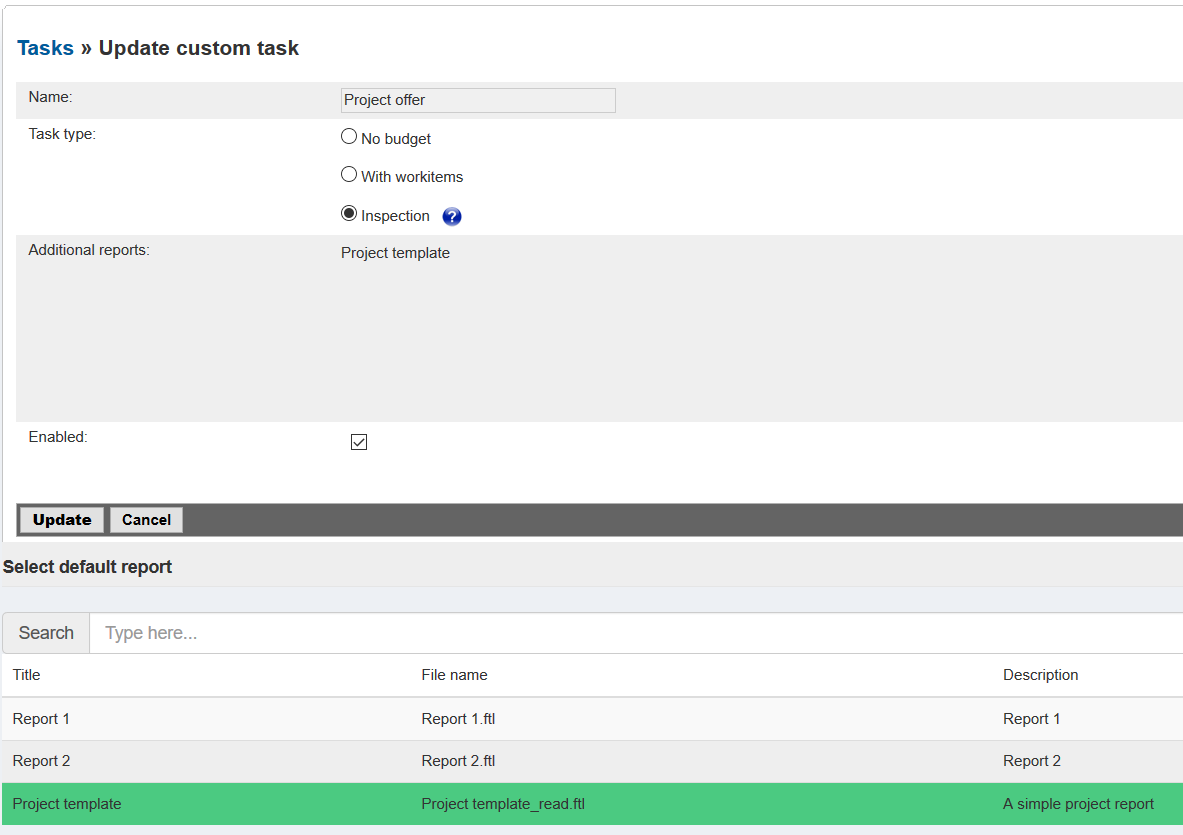The image size is (1183, 835).
Task: Click Project template under Additional reports
Action: coord(395,253)
